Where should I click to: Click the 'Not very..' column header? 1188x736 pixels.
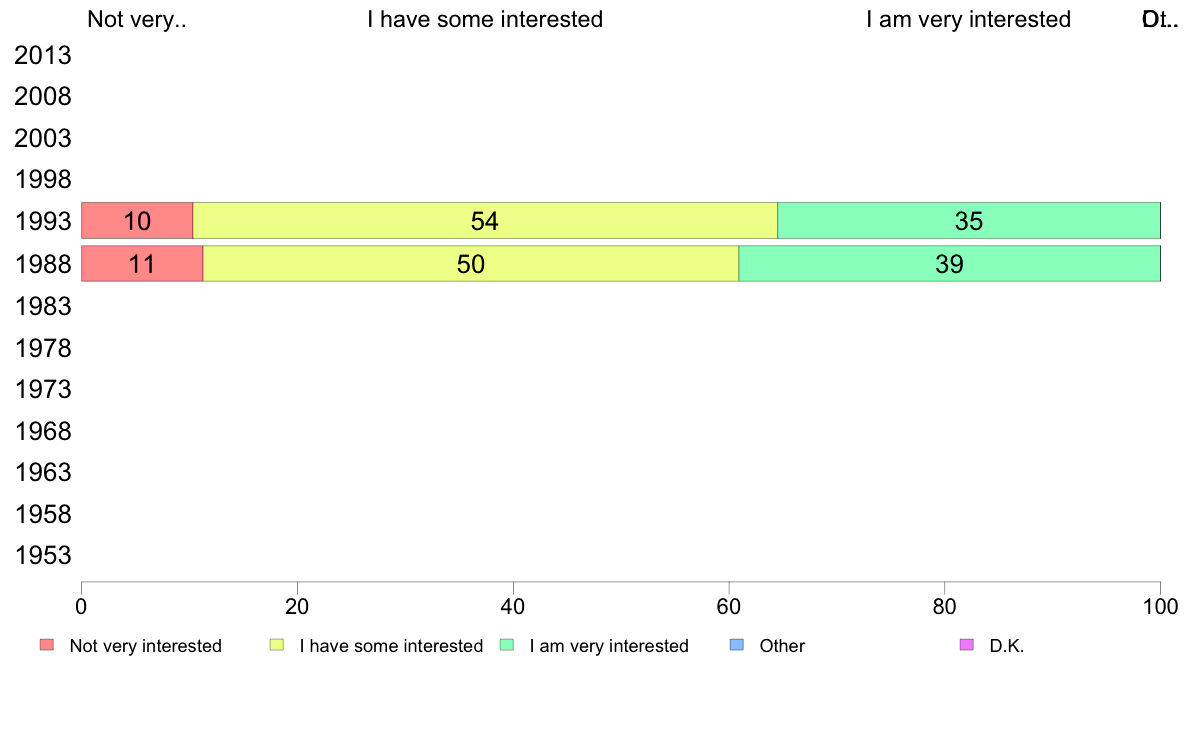(x=136, y=19)
